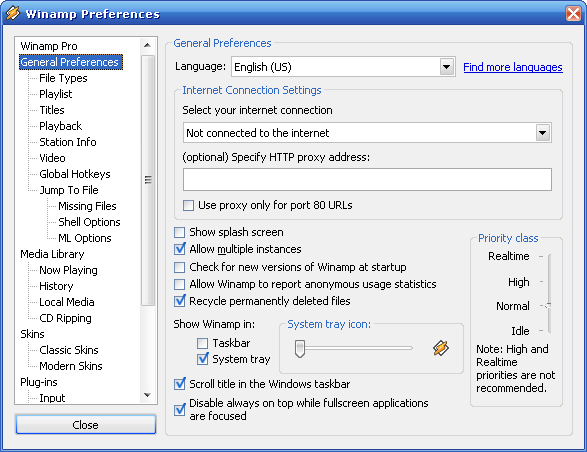Click Not connected to the internet combo box

point(367,133)
